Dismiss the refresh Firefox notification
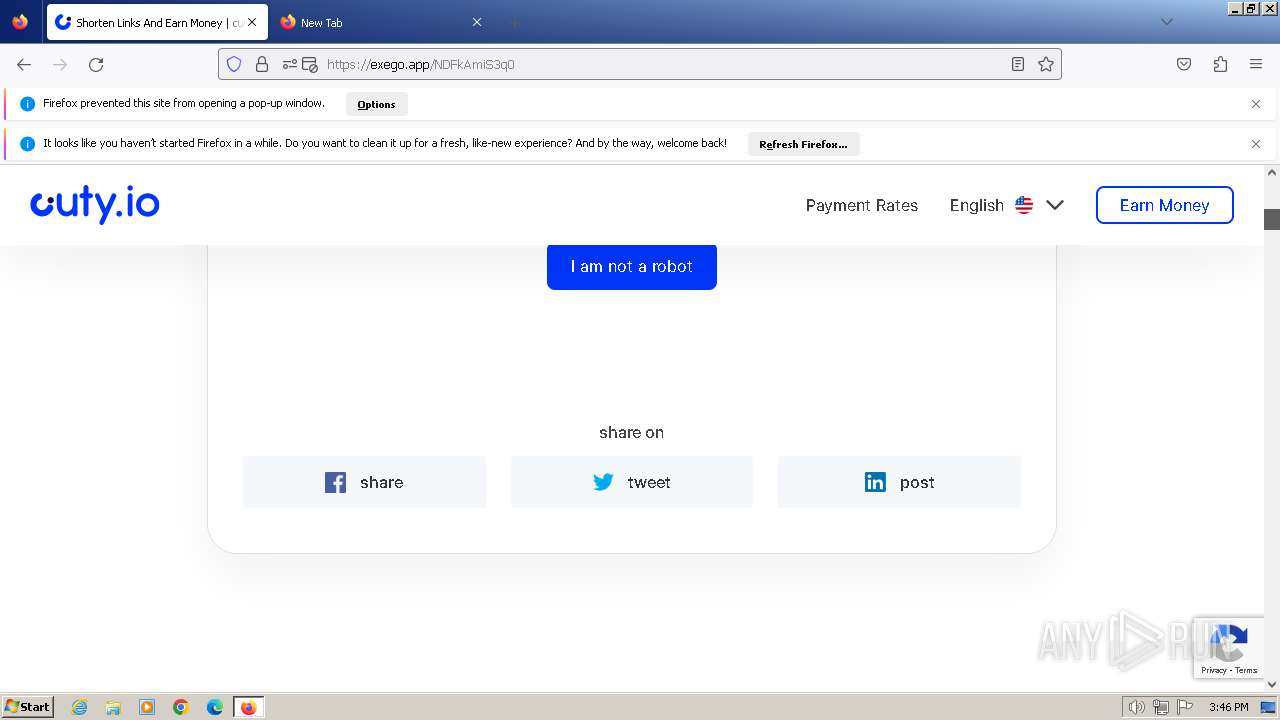Screen dimensions: 1280x720 tap(1256, 144)
